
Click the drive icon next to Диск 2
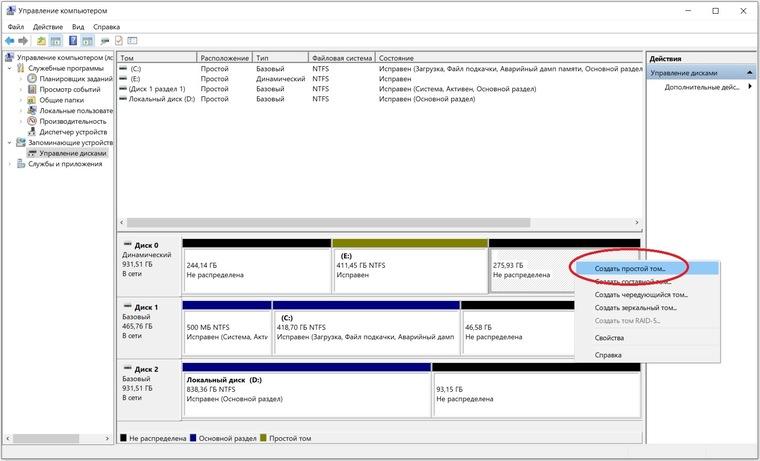(127, 369)
